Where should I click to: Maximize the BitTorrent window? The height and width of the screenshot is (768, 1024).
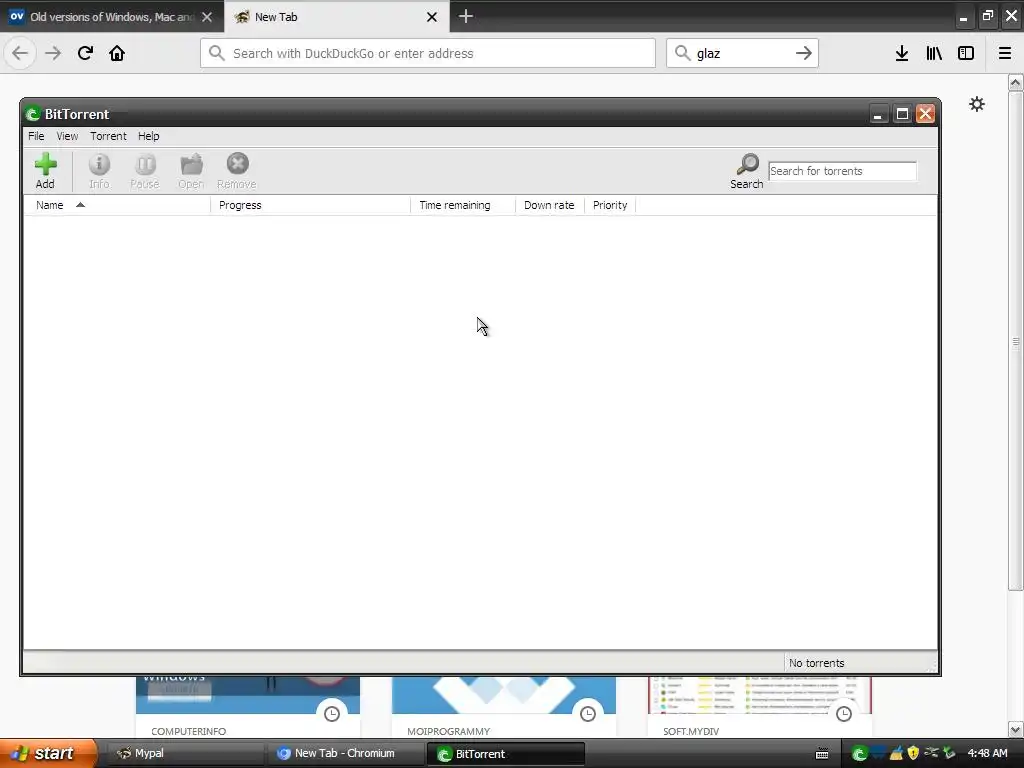902,114
